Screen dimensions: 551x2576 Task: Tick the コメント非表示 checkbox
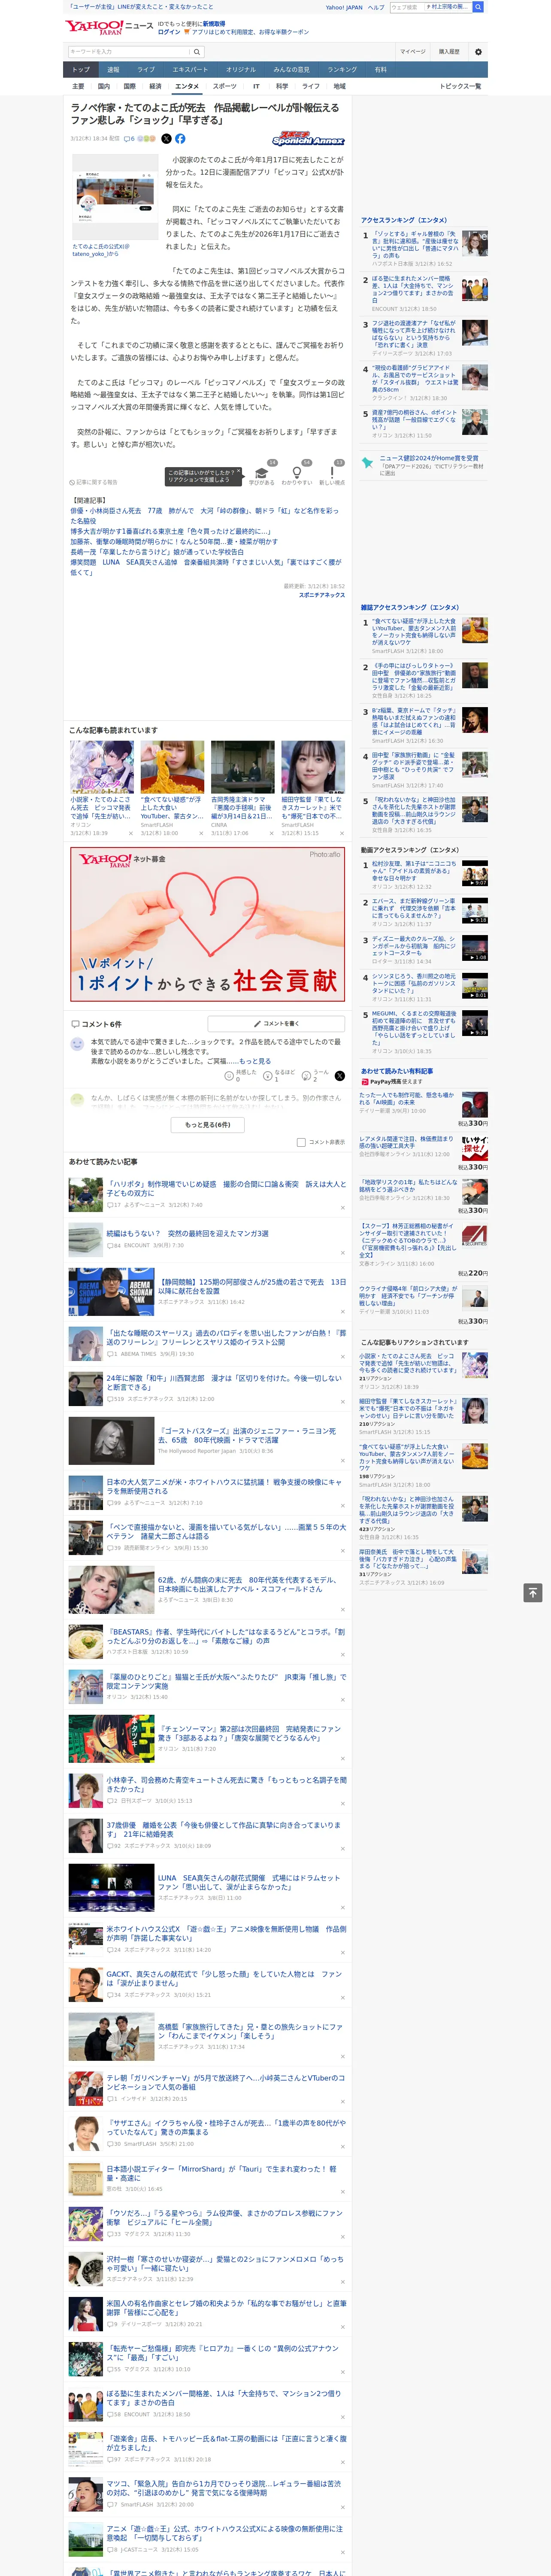[301, 1142]
